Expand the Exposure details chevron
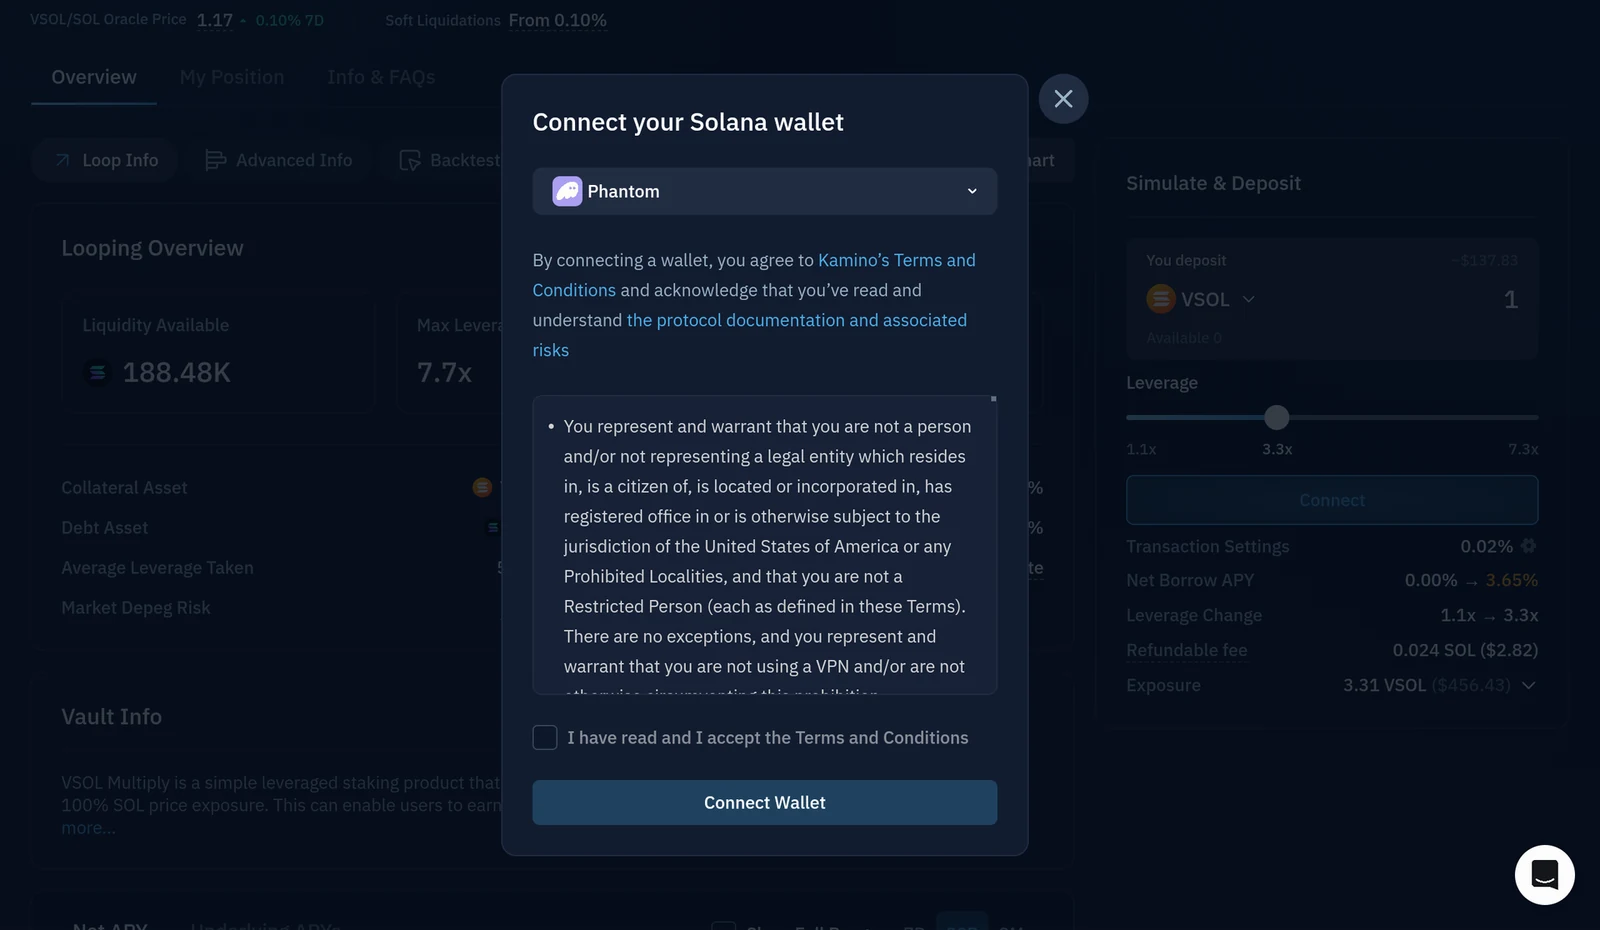Image resolution: width=1600 pixels, height=930 pixels. [x=1528, y=685]
